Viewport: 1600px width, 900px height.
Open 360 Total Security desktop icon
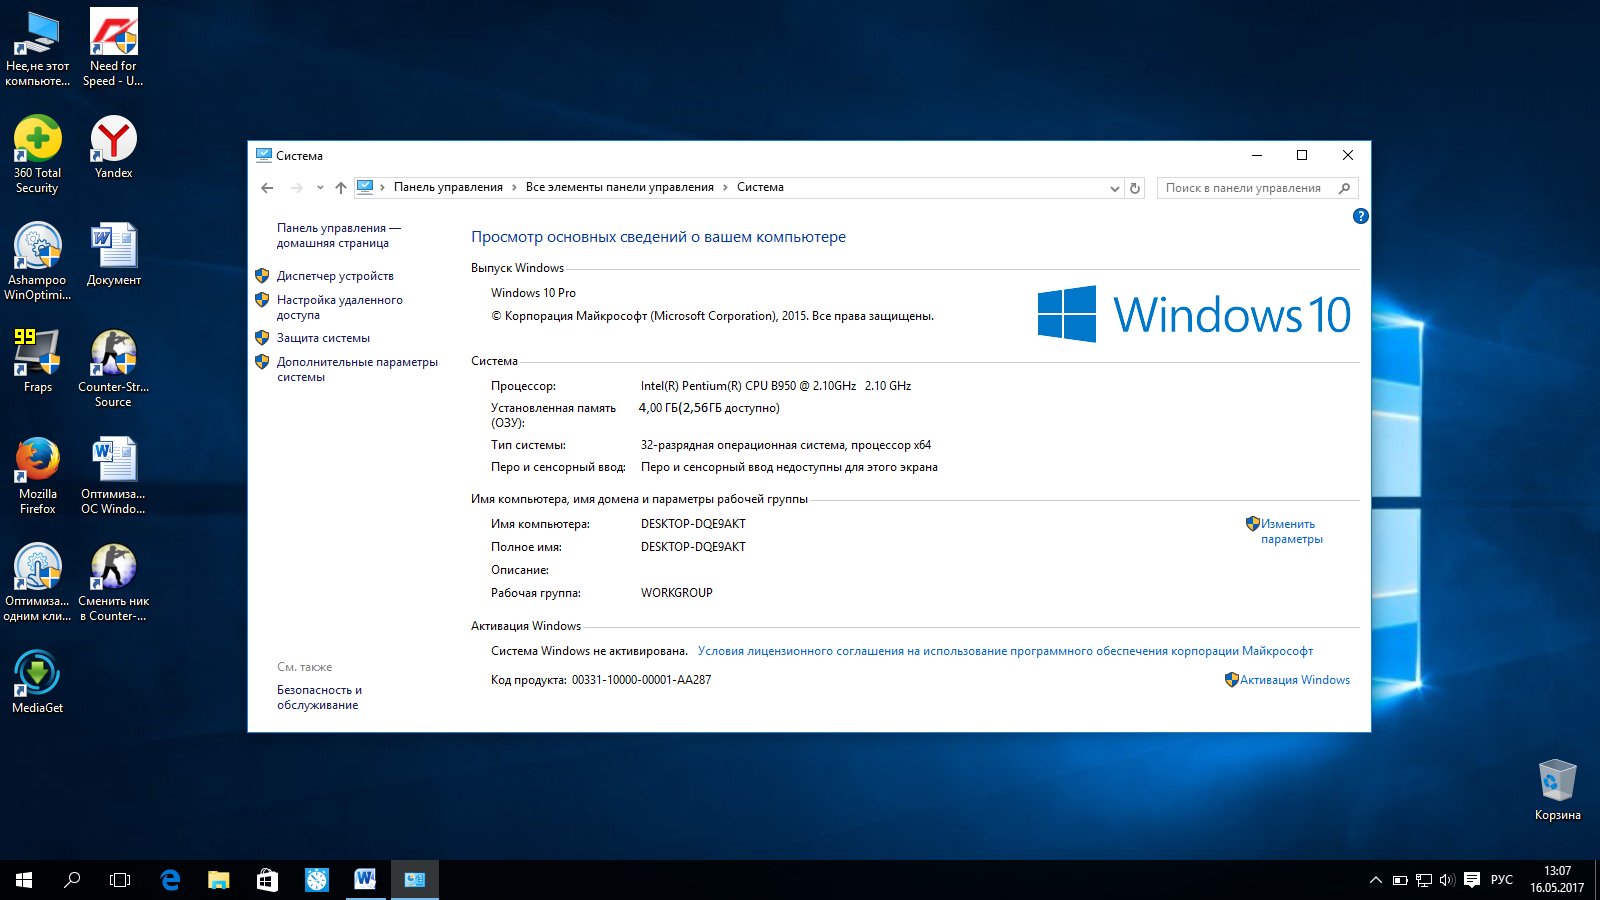(x=37, y=155)
